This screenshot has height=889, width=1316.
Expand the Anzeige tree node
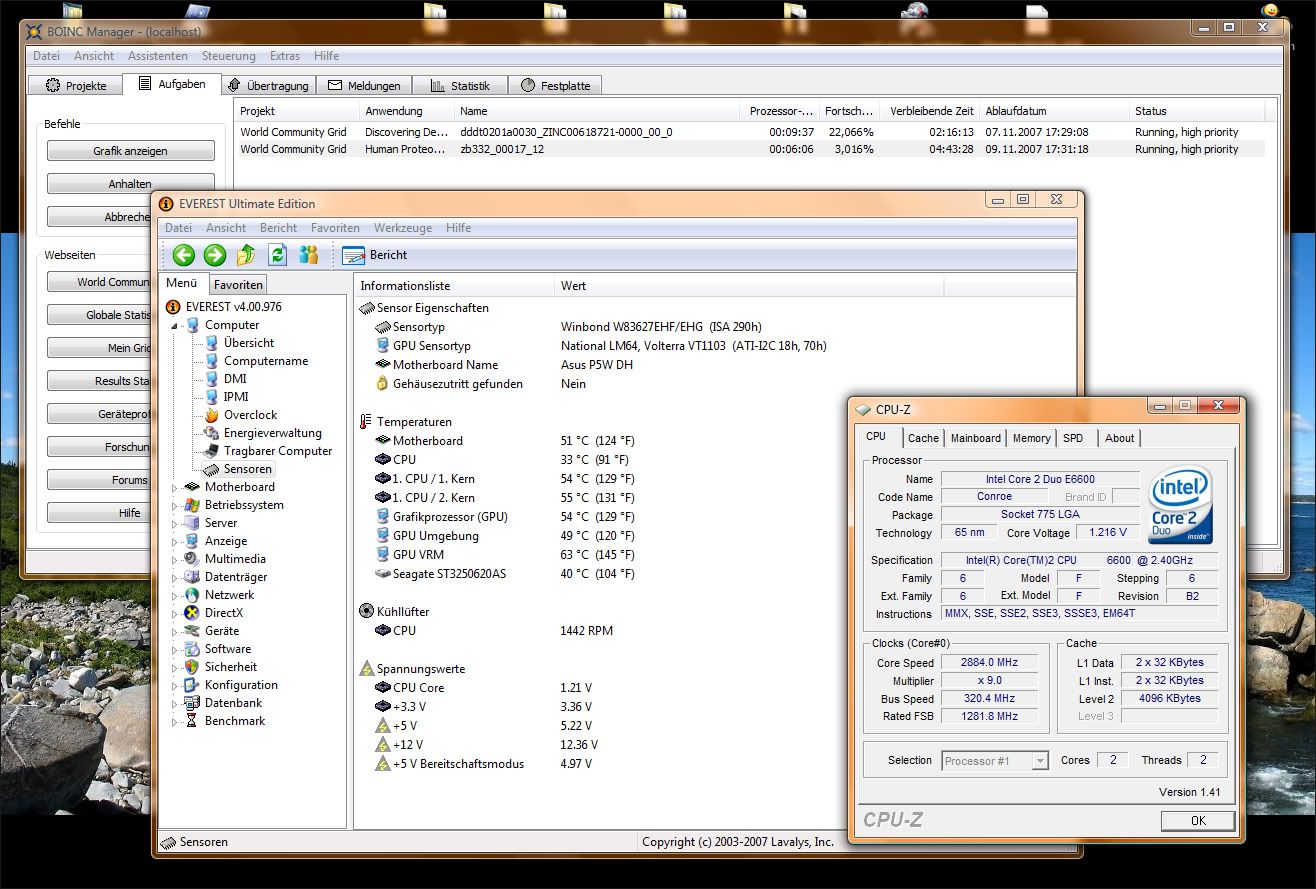[175, 542]
